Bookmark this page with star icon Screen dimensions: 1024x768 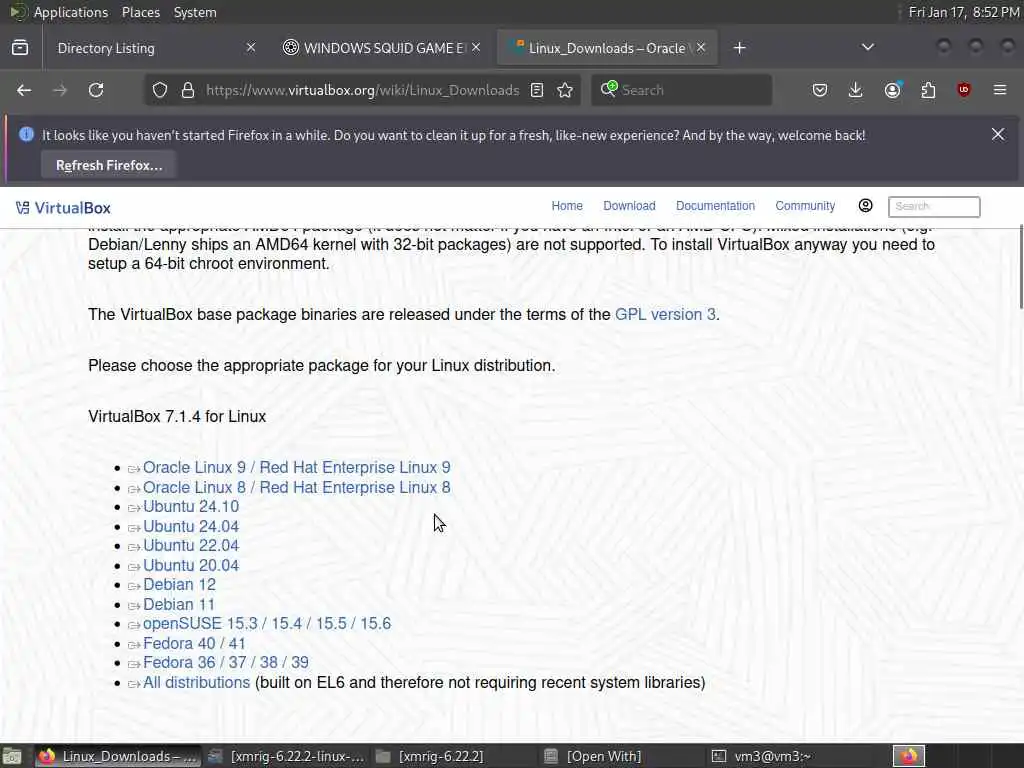point(566,90)
